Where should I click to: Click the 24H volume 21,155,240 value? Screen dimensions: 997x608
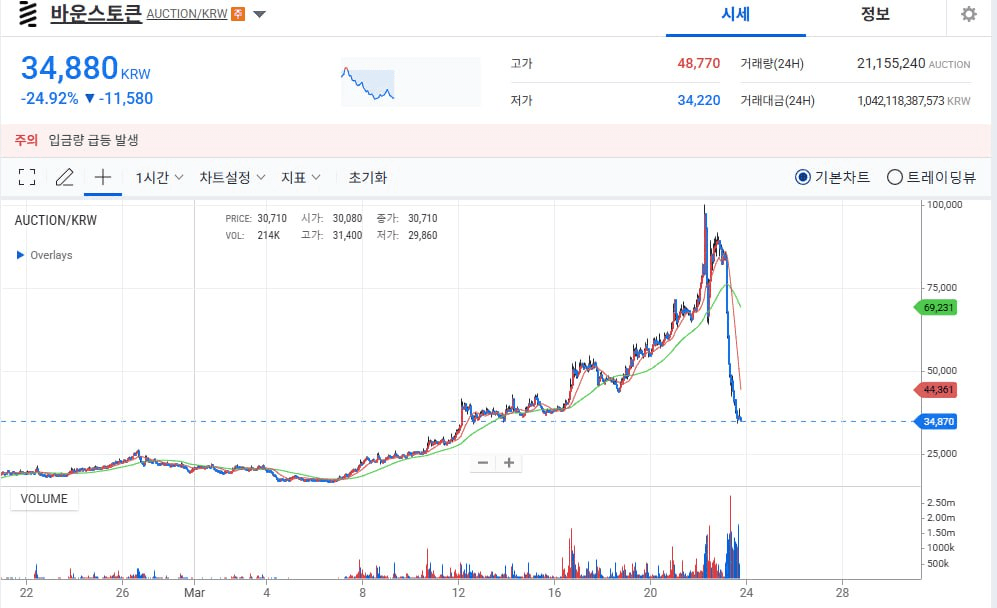pyautogui.click(x=891, y=63)
